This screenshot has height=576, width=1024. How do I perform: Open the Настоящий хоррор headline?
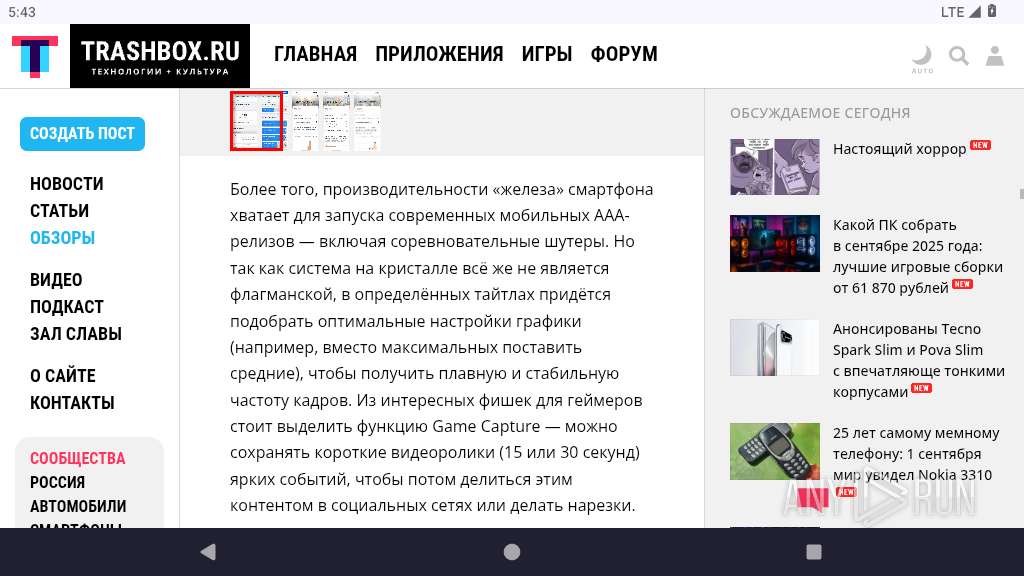(x=899, y=149)
